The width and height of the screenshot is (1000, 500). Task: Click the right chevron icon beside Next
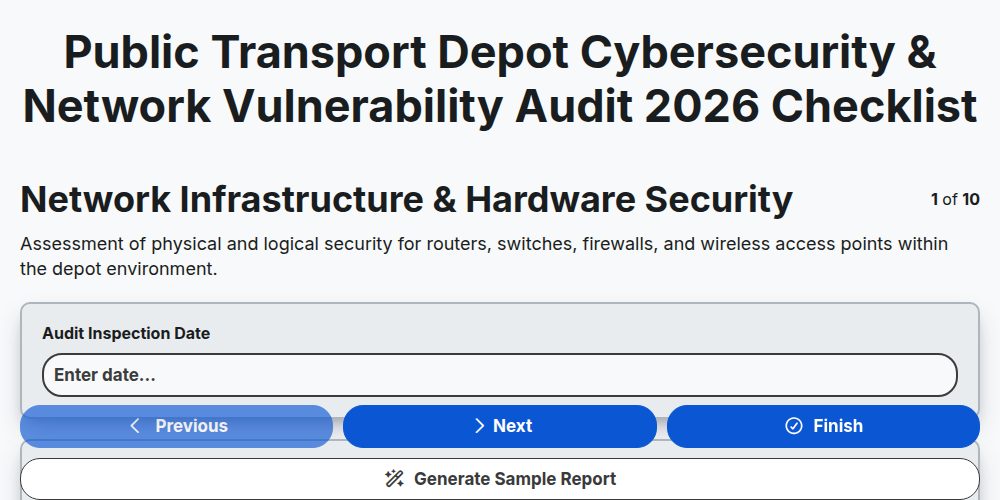[x=480, y=426]
